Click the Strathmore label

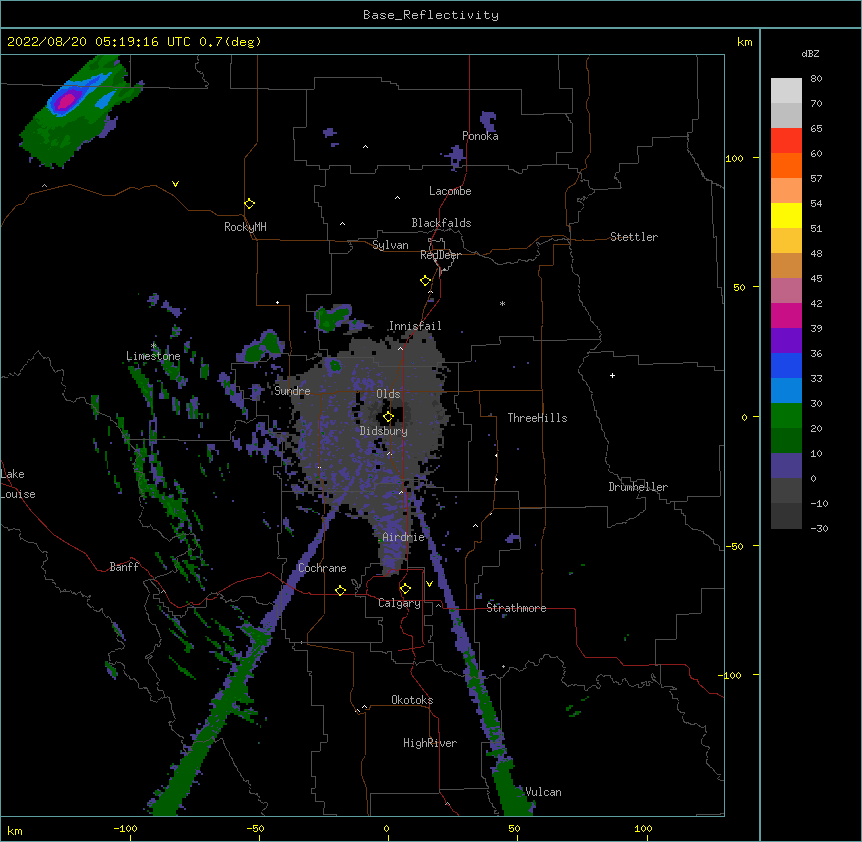[x=516, y=608]
